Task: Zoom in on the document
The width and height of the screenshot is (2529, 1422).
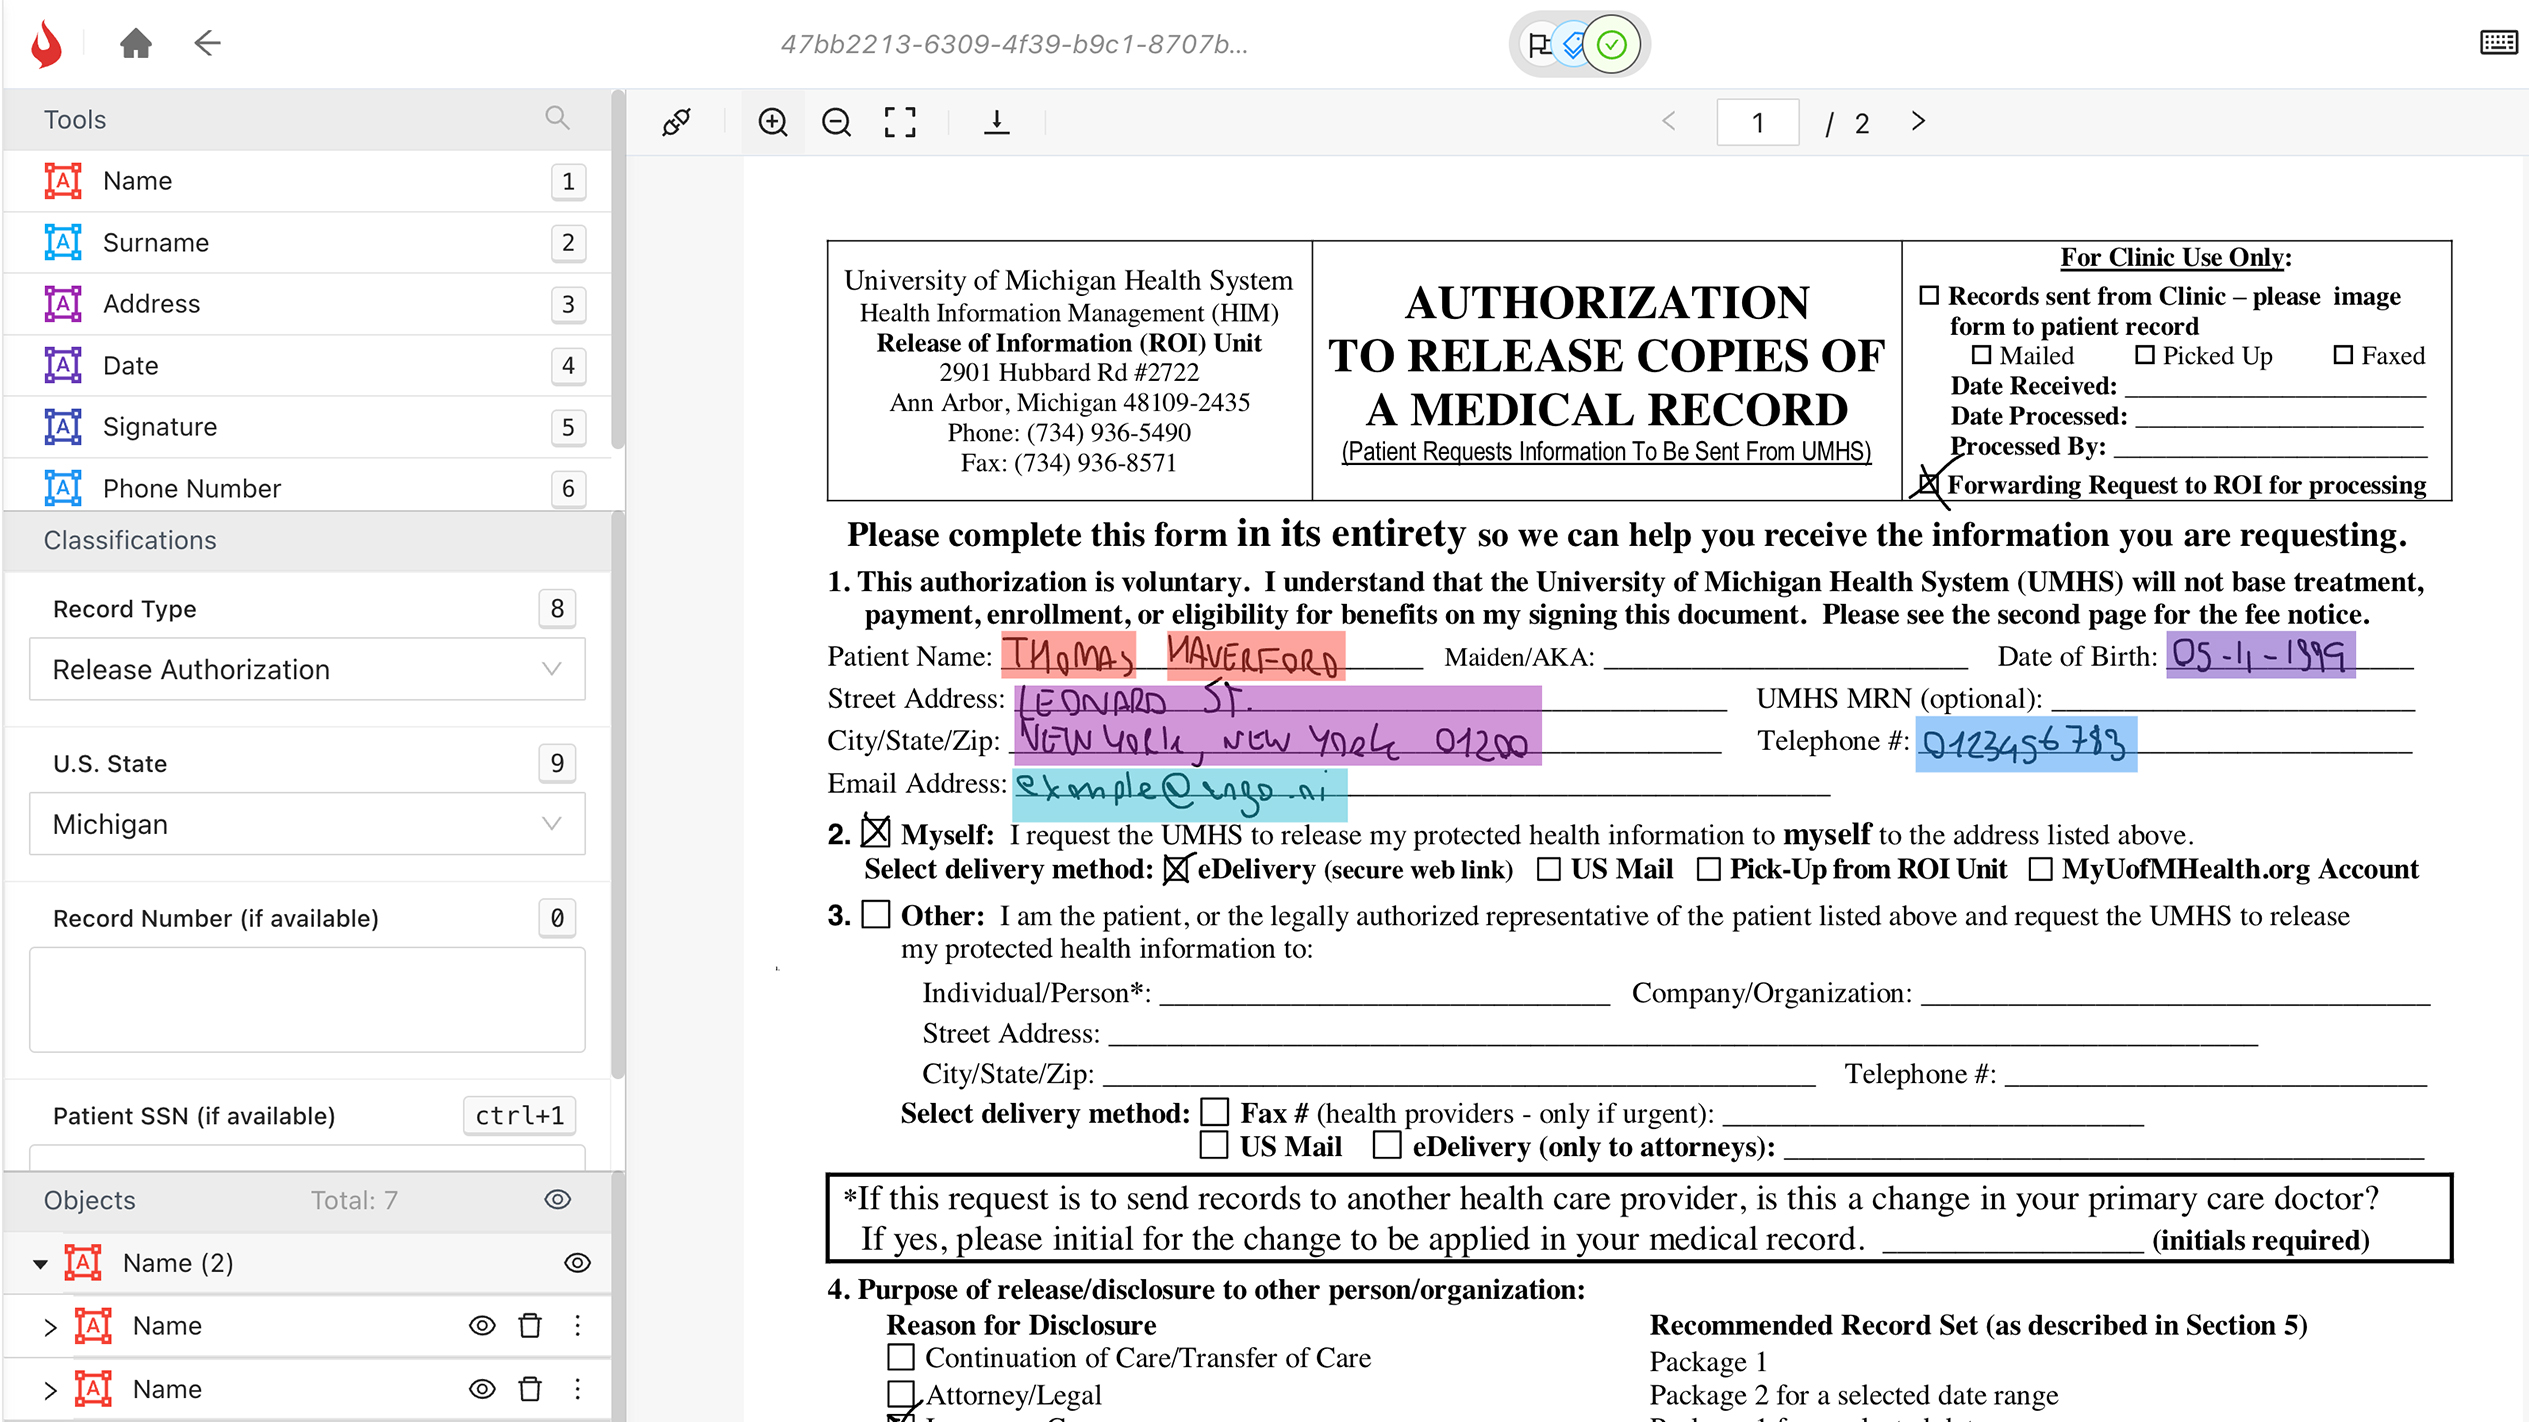Action: click(x=773, y=122)
